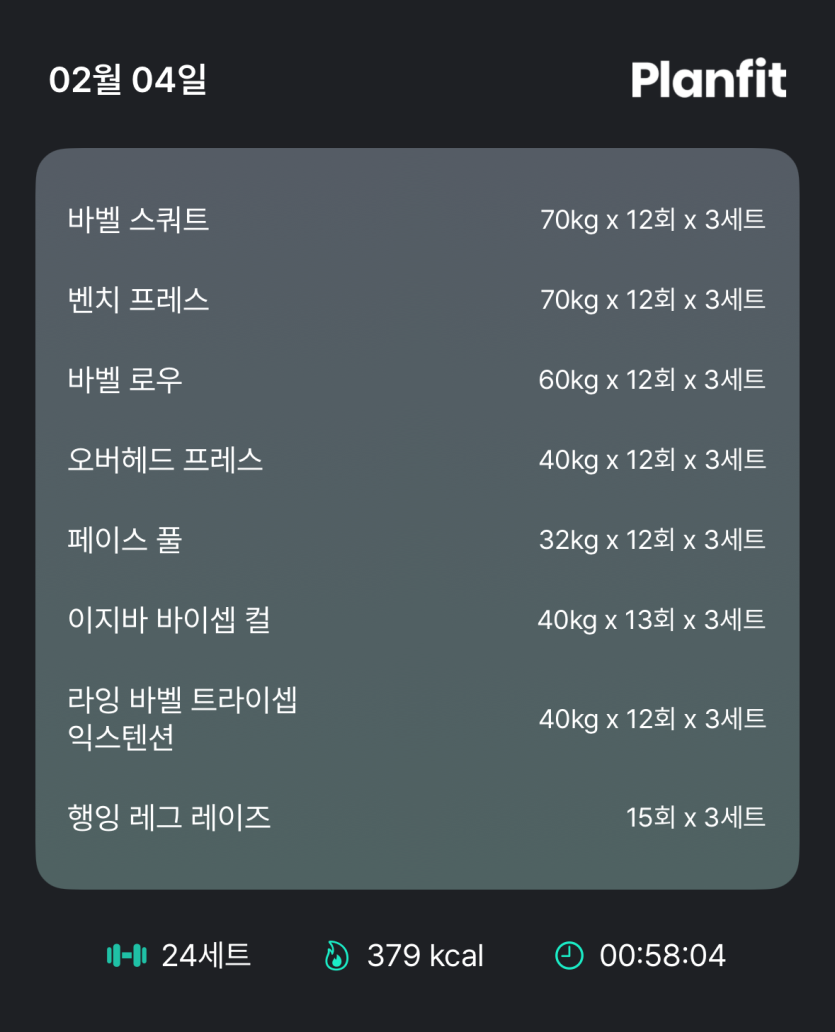Tap the 오버헤드 프레스 exercise name

(165, 459)
